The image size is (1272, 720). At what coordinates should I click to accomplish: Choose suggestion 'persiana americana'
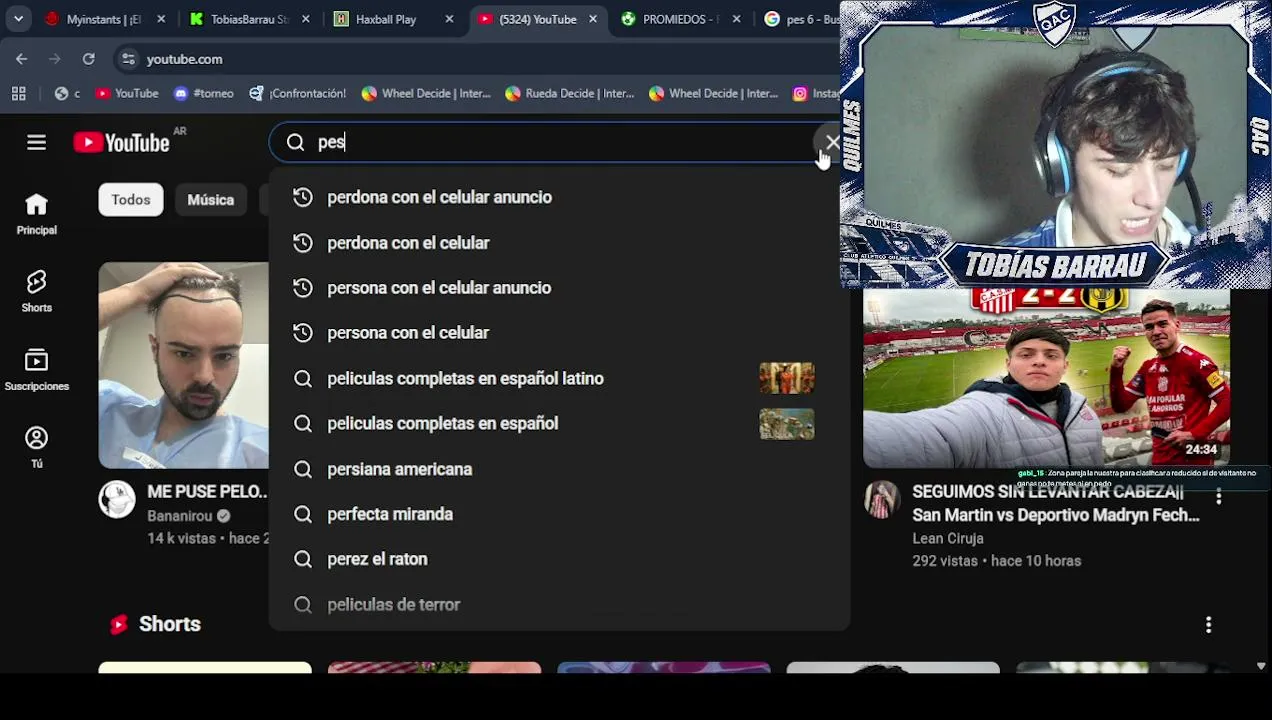coord(559,469)
